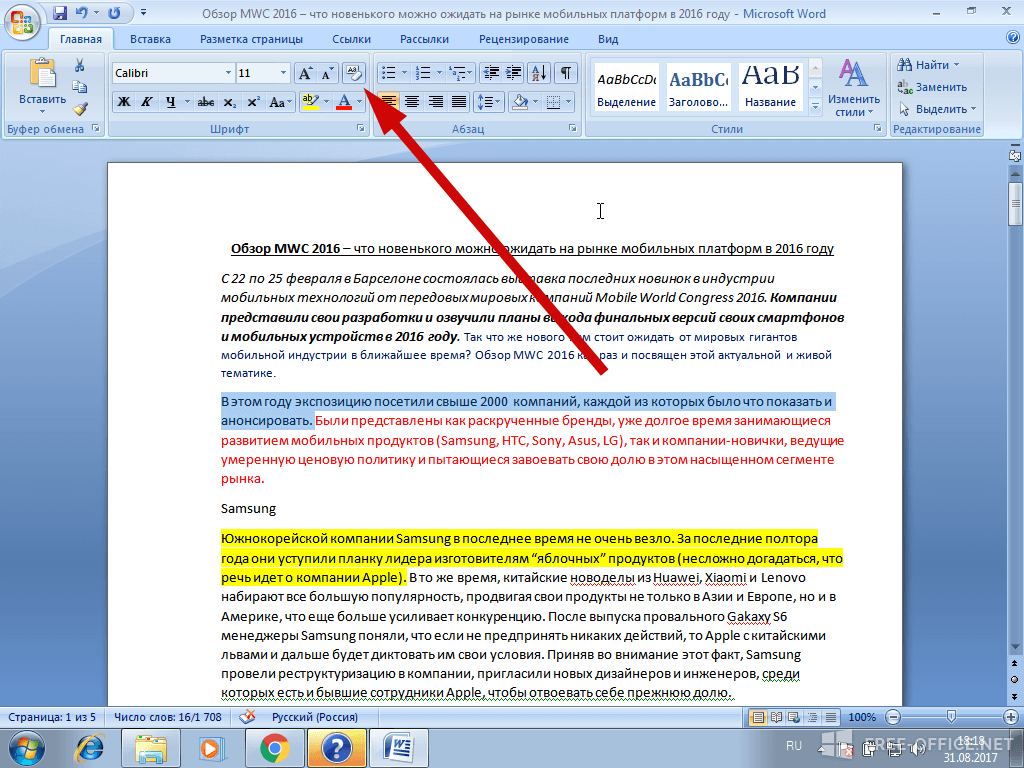Cut the selection with the scissors icon
The width and height of the screenshot is (1024, 768).
coord(80,65)
